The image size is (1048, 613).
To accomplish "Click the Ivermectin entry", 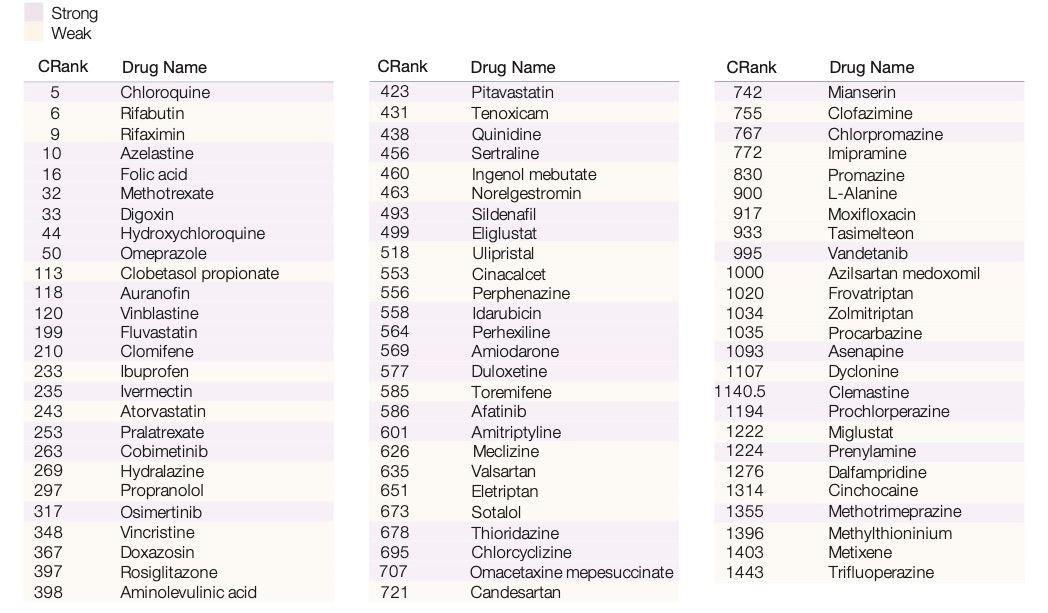I will 156,391.
